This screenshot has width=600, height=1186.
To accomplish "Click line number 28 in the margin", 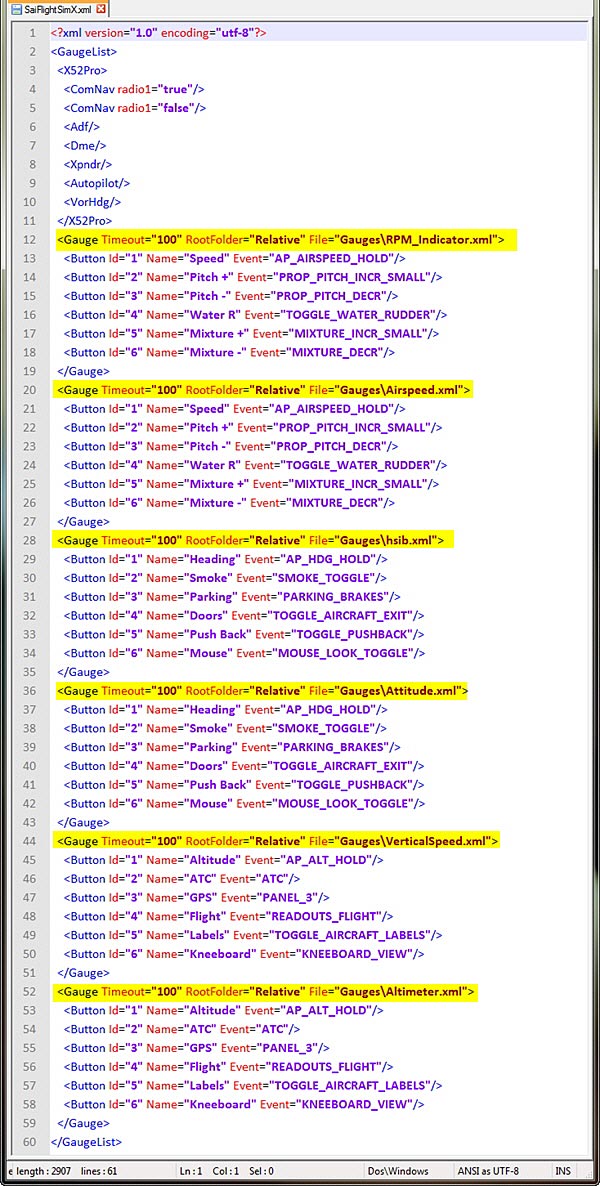I will click(28, 540).
